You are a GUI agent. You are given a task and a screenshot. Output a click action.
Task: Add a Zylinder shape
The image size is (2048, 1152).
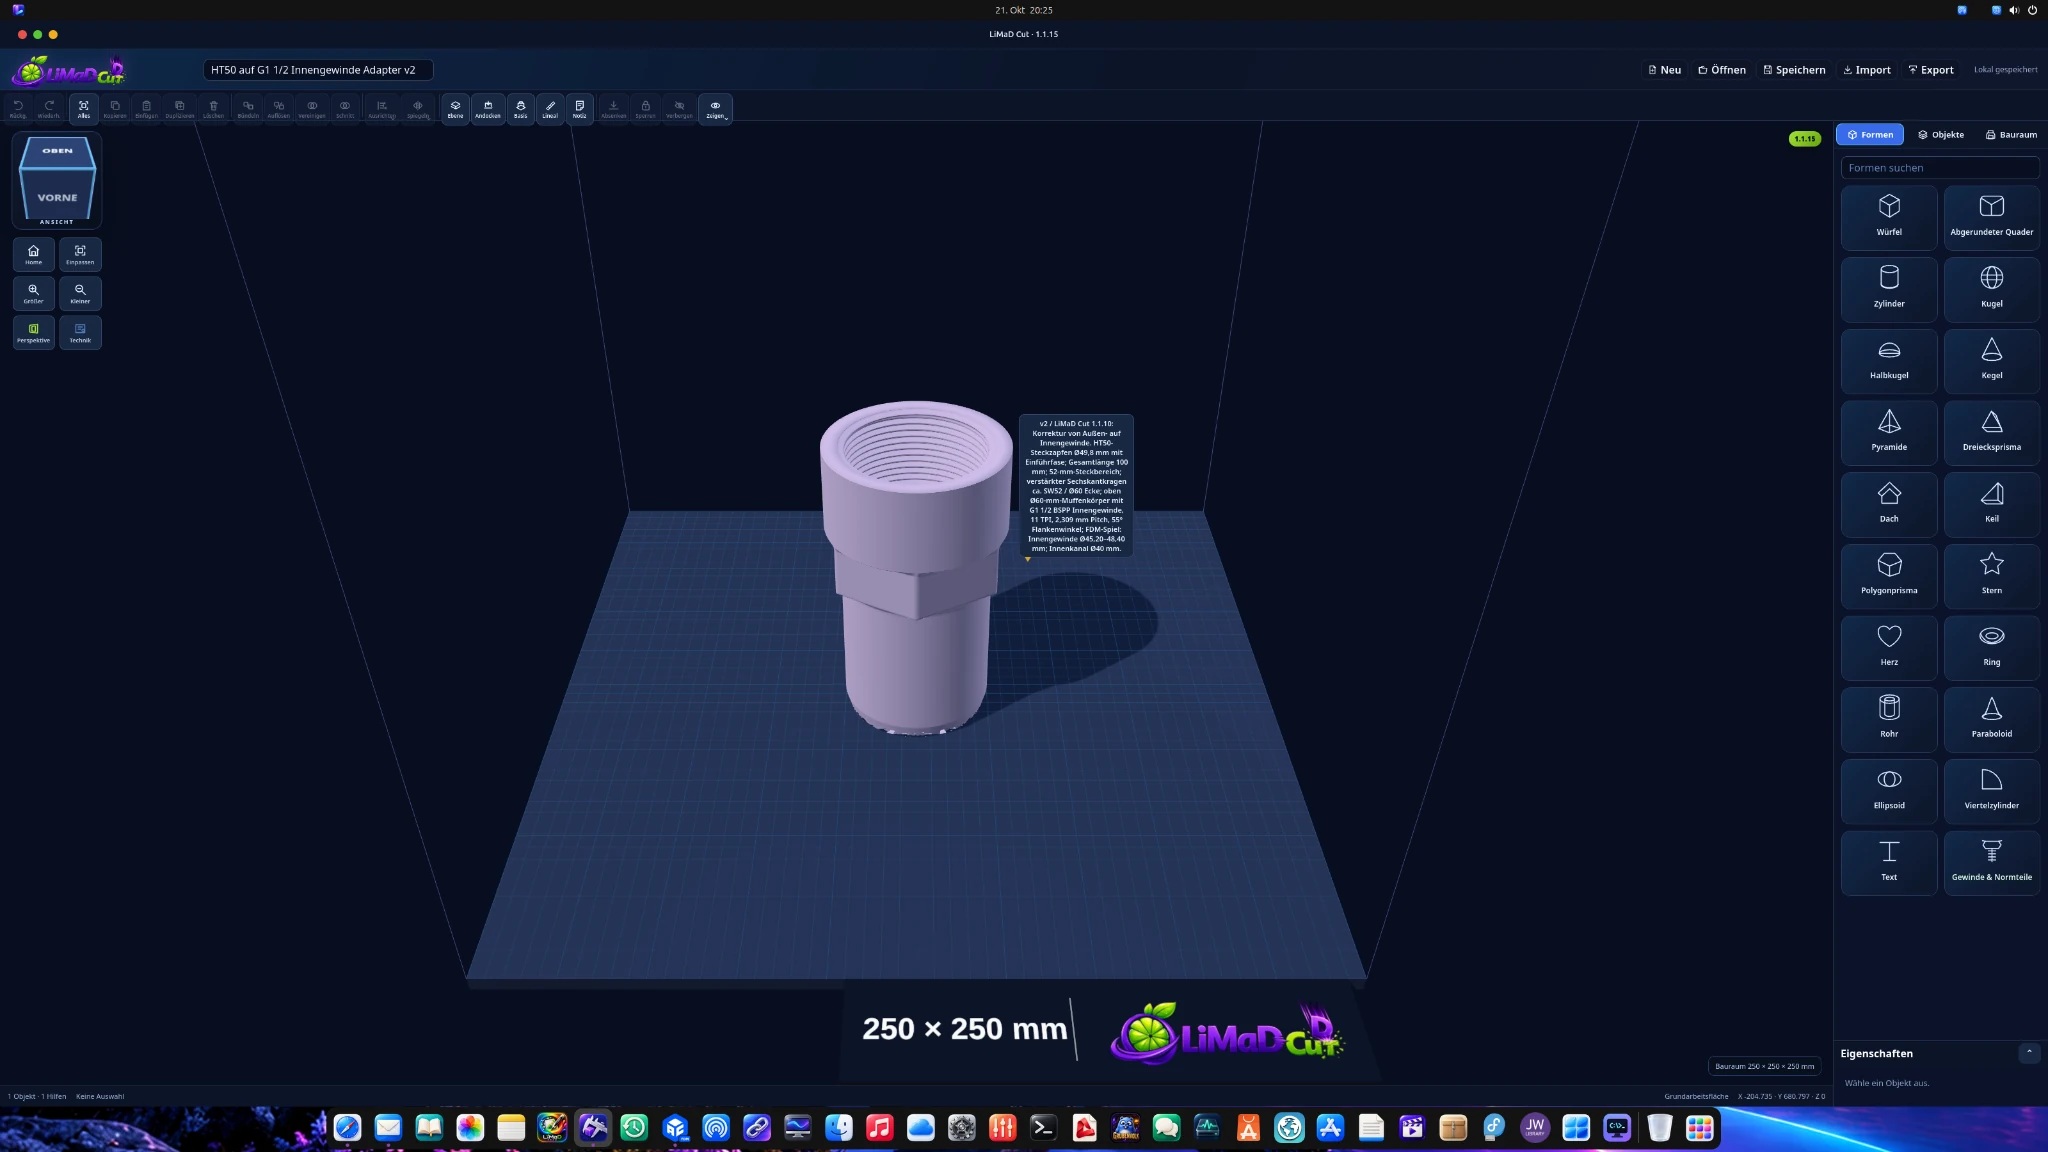click(1889, 289)
